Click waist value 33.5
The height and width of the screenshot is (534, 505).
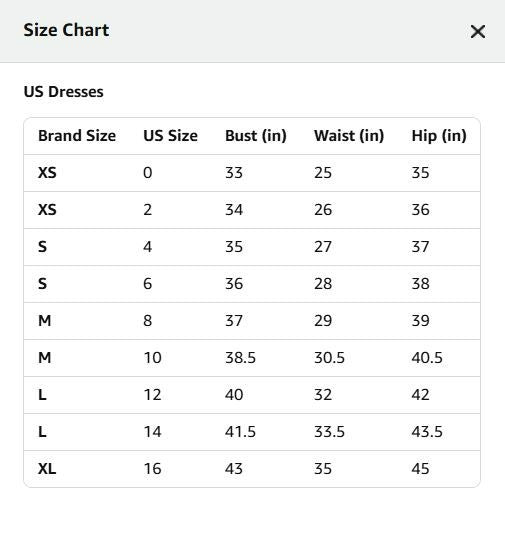pyautogui.click(x=329, y=432)
